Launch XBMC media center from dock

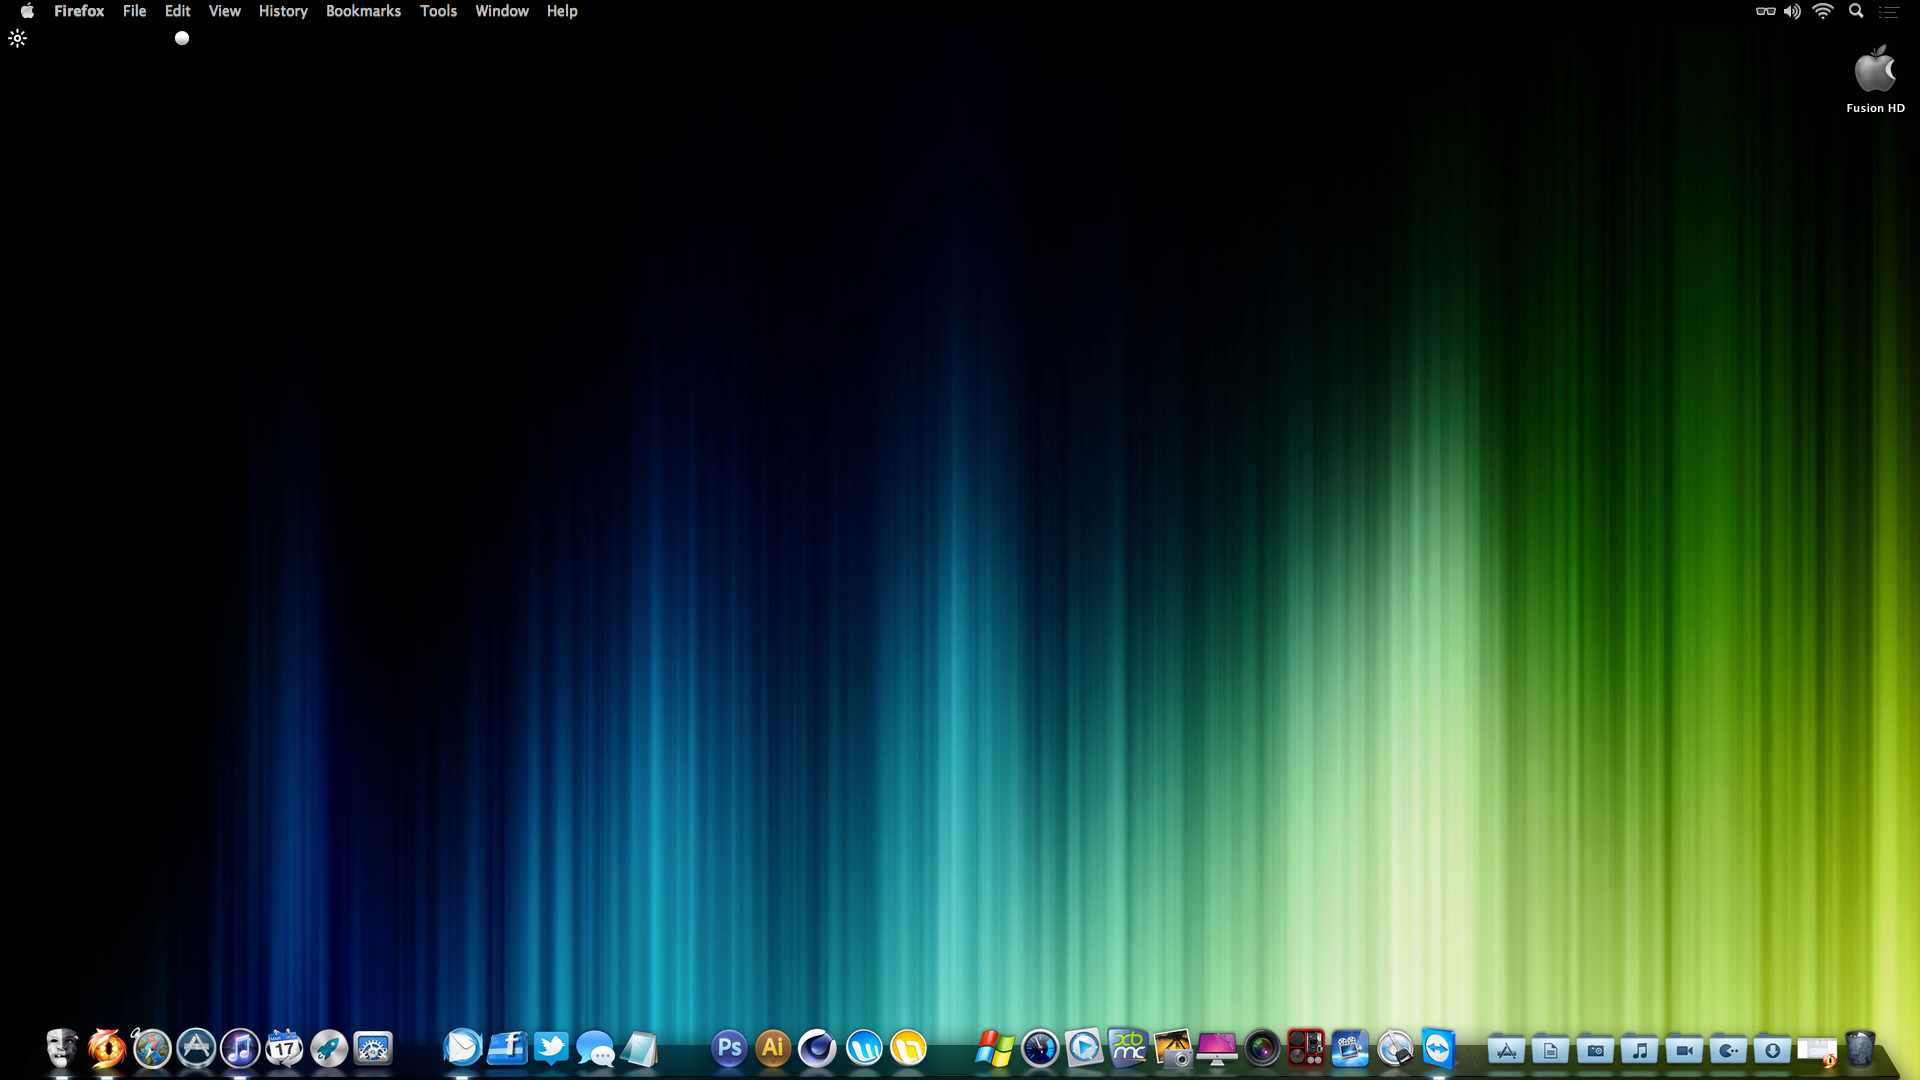[1128, 1048]
